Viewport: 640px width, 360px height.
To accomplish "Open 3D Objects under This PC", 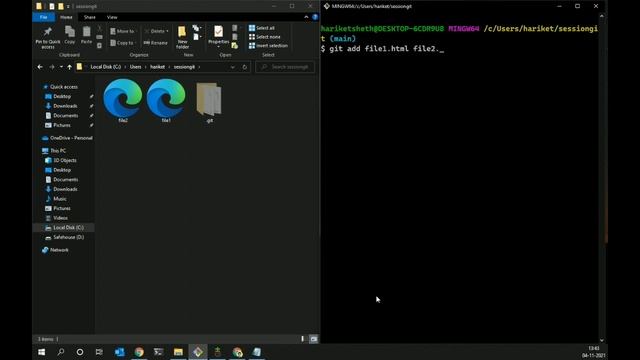I will [60, 160].
